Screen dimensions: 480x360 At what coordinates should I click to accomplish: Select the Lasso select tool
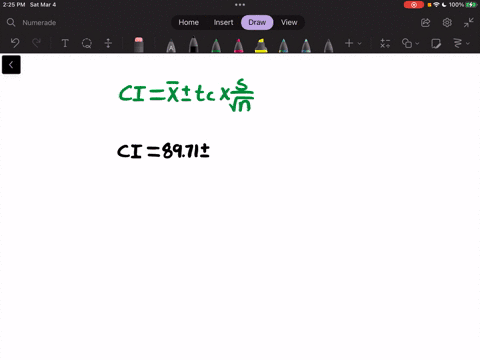(87, 43)
